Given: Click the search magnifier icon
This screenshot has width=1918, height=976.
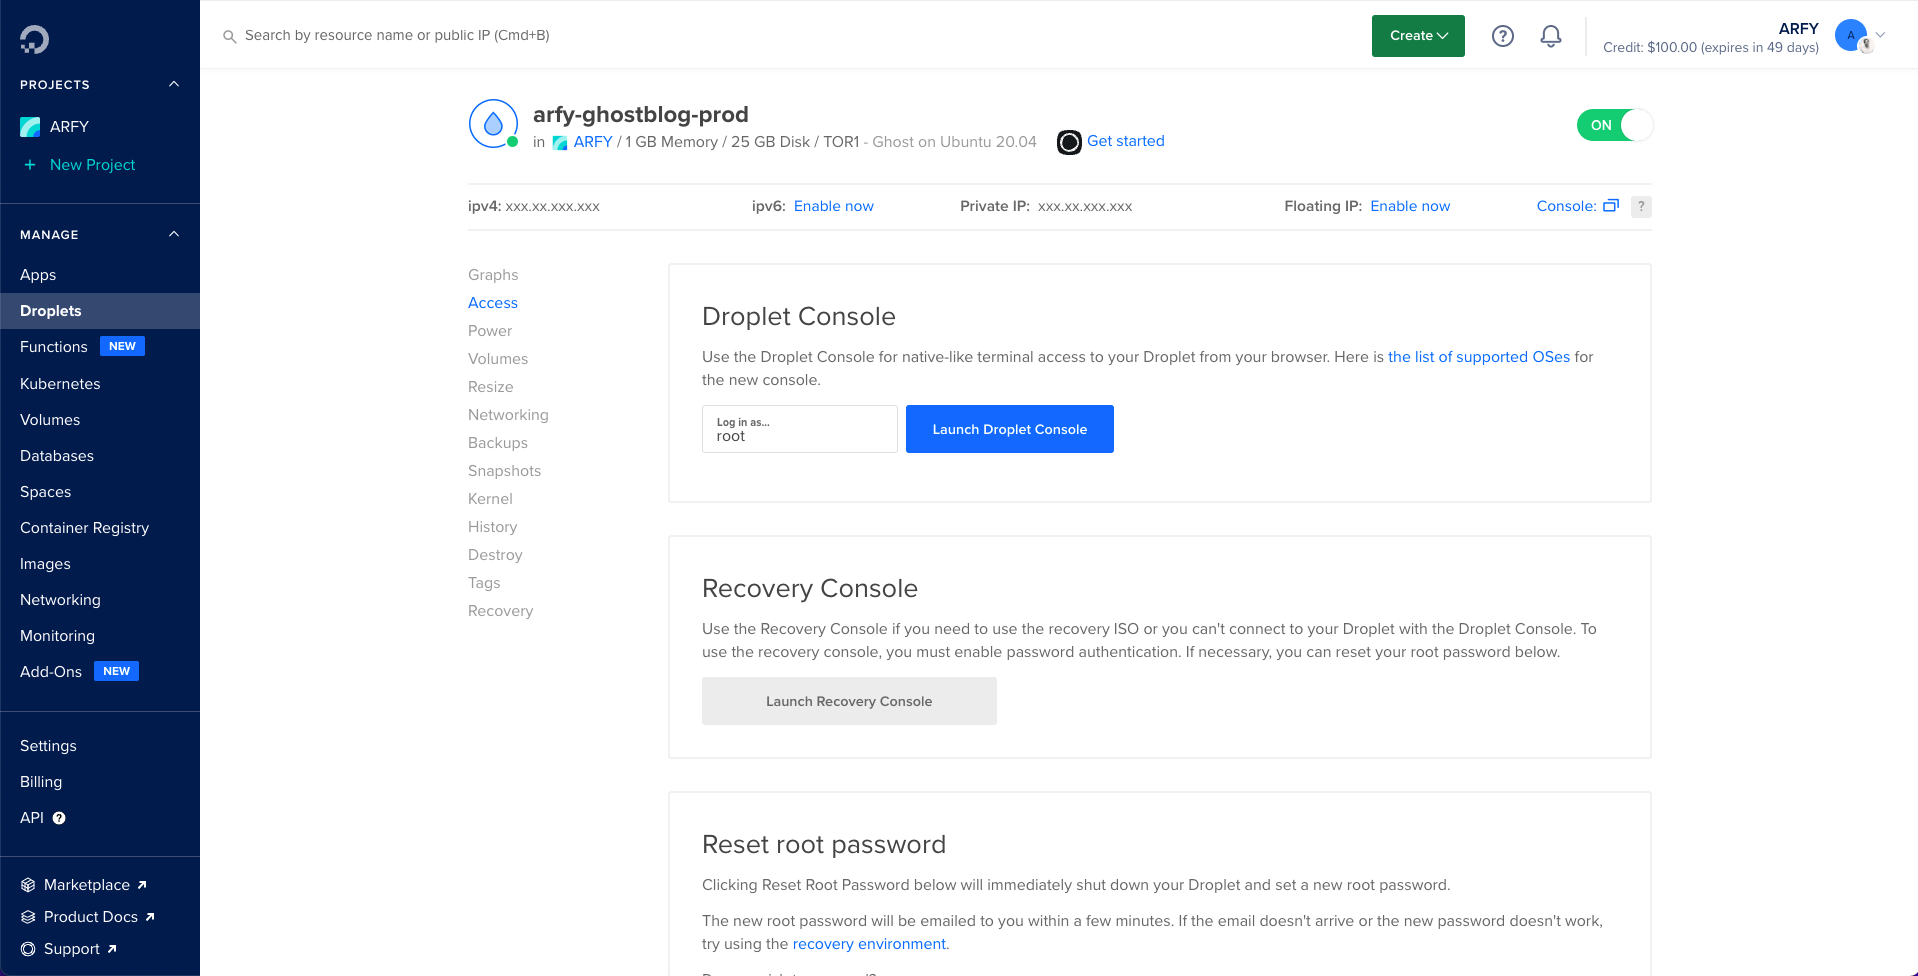Looking at the screenshot, I should pyautogui.click(x=229, y=36).
